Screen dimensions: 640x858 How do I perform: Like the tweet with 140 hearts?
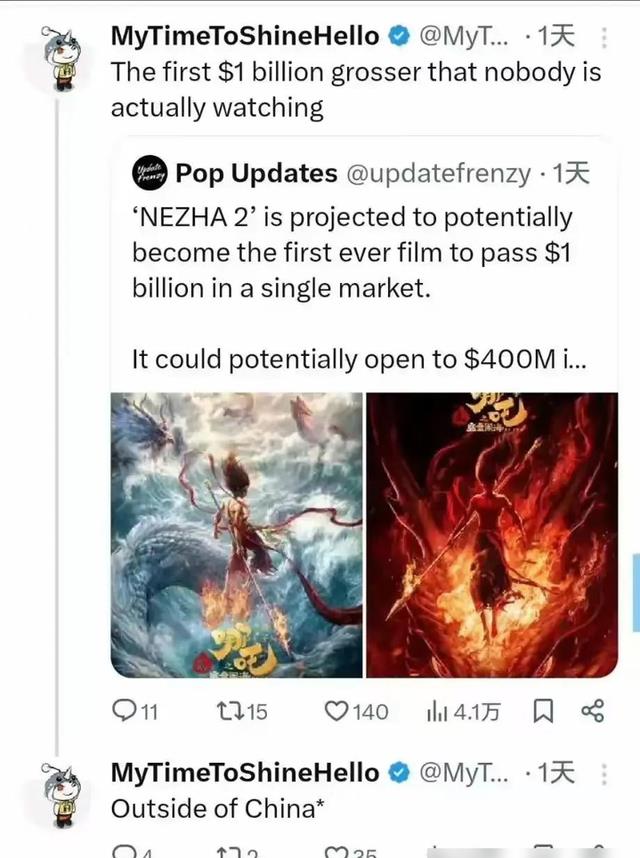[356, 711]
